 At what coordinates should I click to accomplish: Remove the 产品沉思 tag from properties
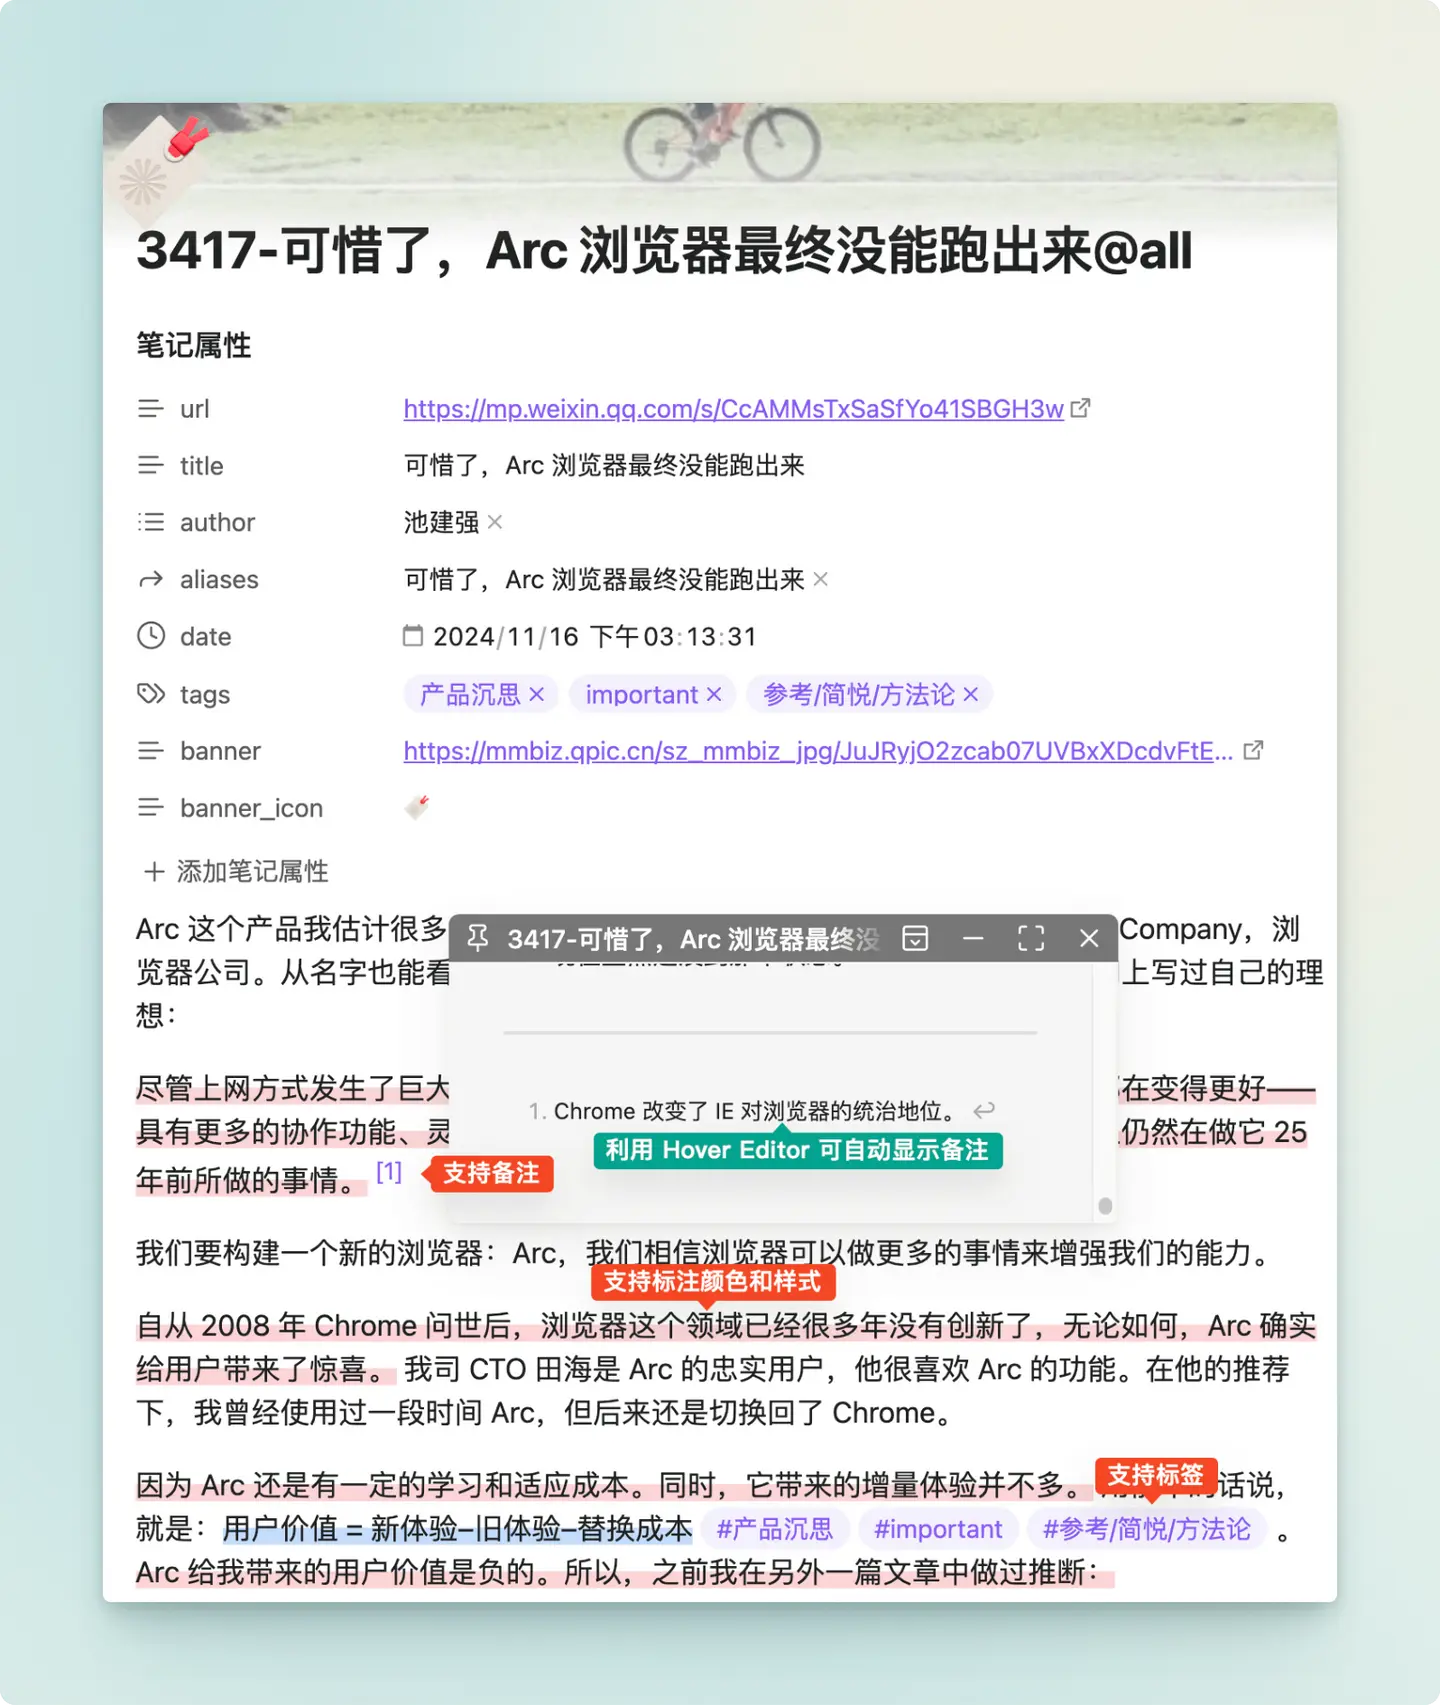click(537, 694)
